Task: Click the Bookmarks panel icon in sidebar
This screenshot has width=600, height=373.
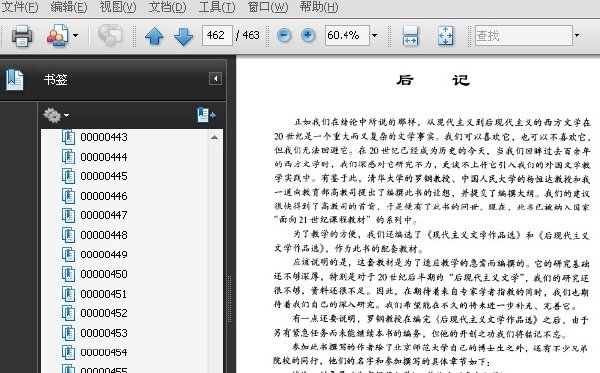Action: tap(15, 80)
